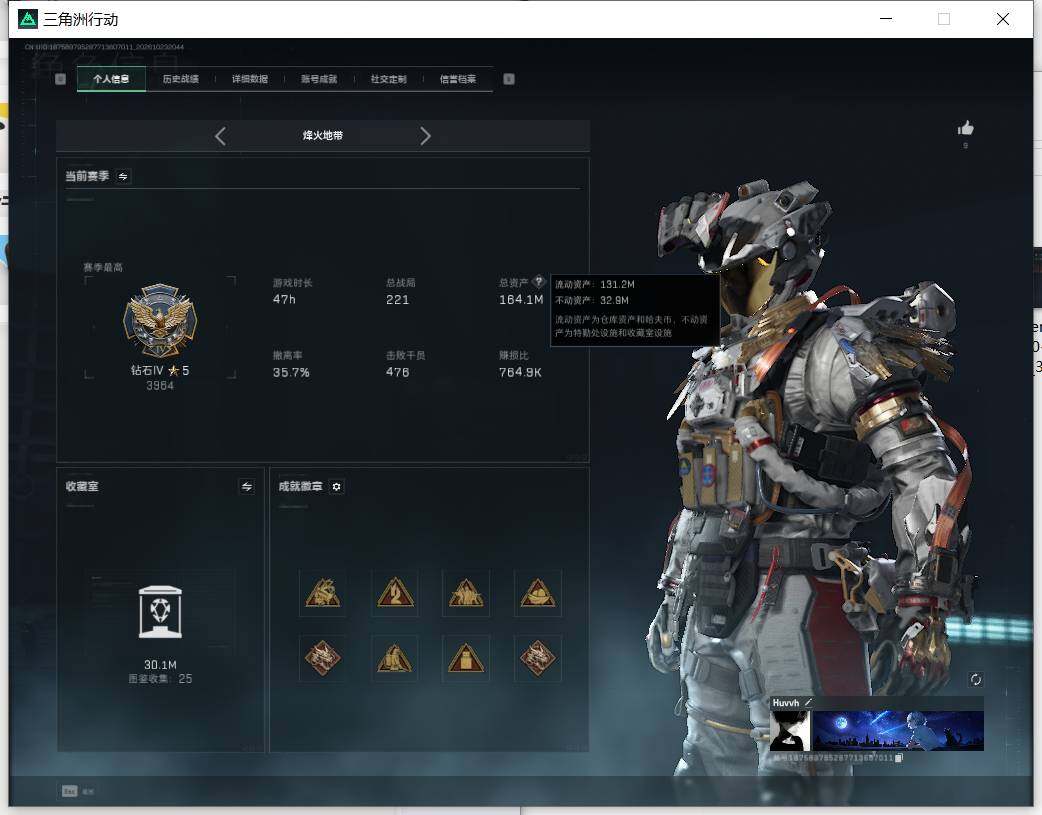Click the next-tab key hint right of 信誉档案
Viewport: 1042px width, 815px height.
pyautogui.click(x=509, y=79)
